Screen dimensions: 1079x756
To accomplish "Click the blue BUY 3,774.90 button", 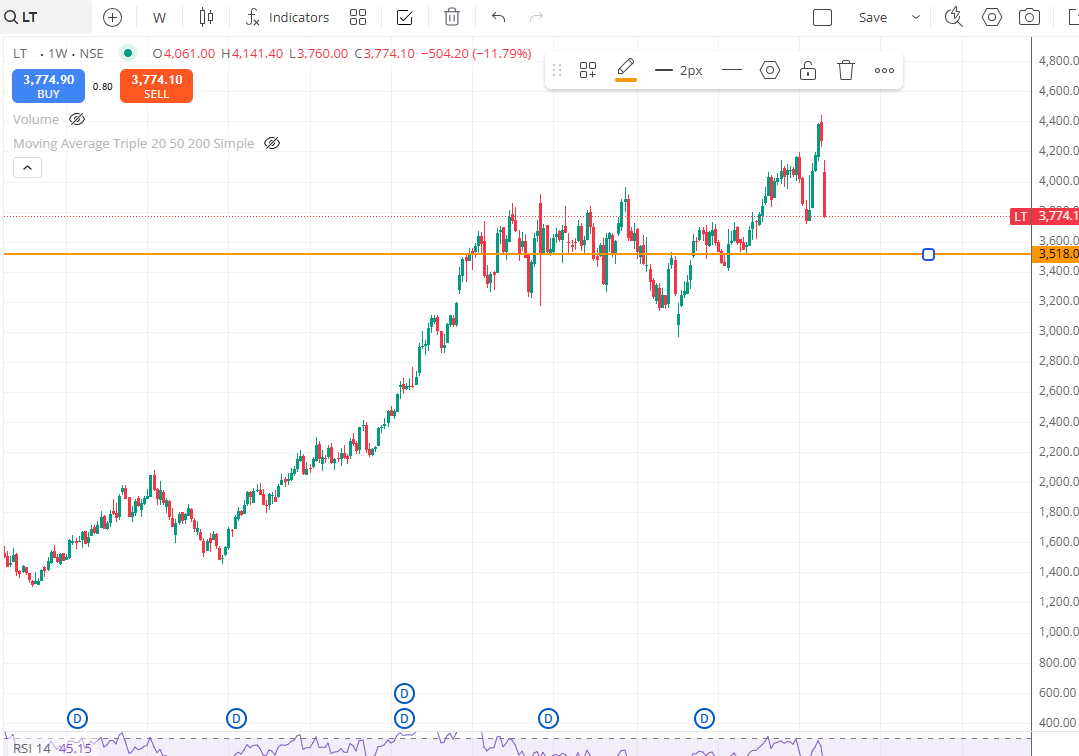I will click(x=48, y=86).
